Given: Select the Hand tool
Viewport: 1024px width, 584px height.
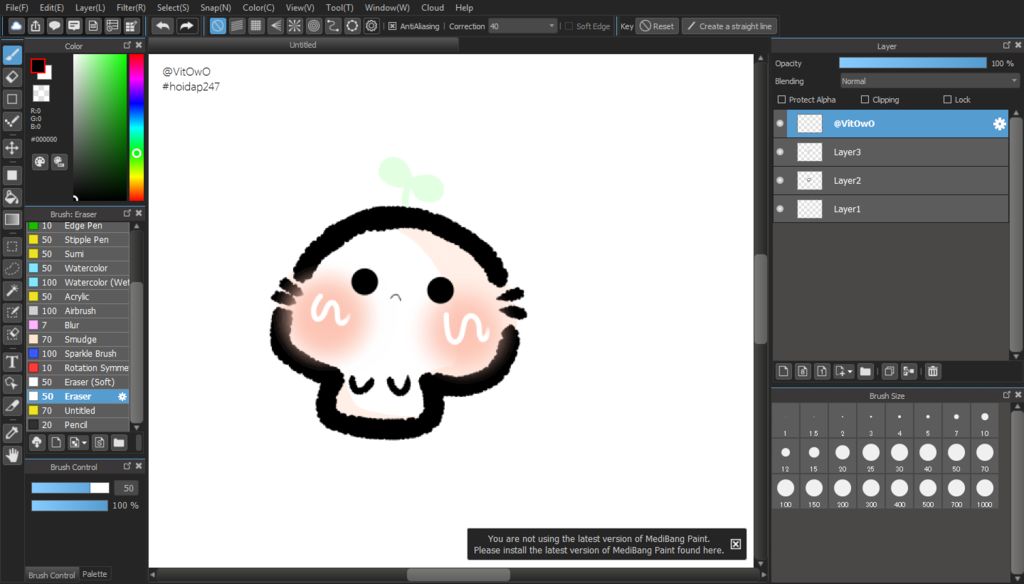Looking at the screenshot, I should pyautogui.click(x=12, y=455).
